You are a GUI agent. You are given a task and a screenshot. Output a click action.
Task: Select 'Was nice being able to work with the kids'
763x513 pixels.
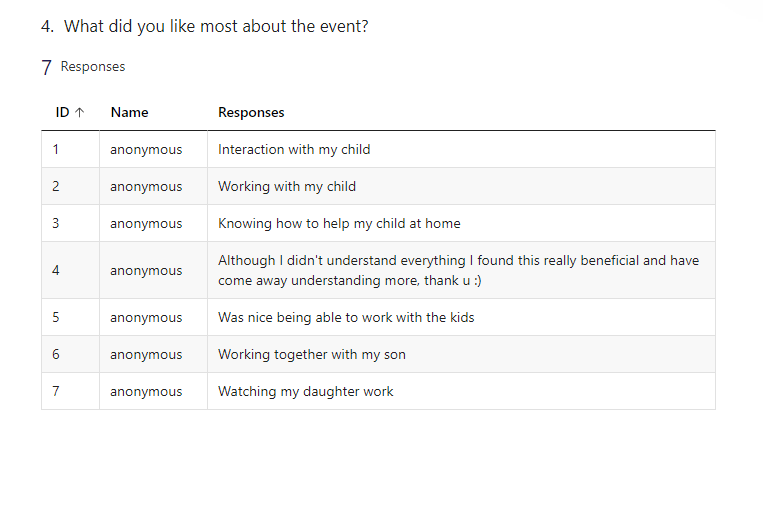[x=346, y=317]
